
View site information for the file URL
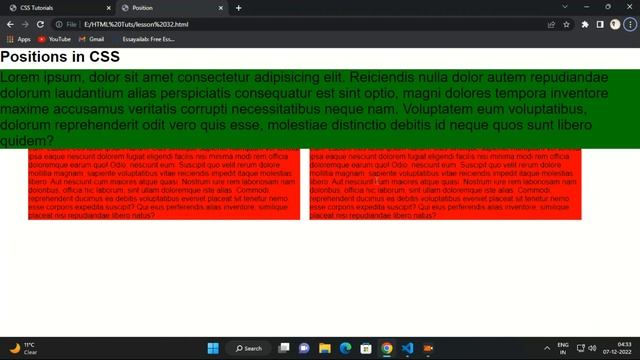tap(59, 24)
